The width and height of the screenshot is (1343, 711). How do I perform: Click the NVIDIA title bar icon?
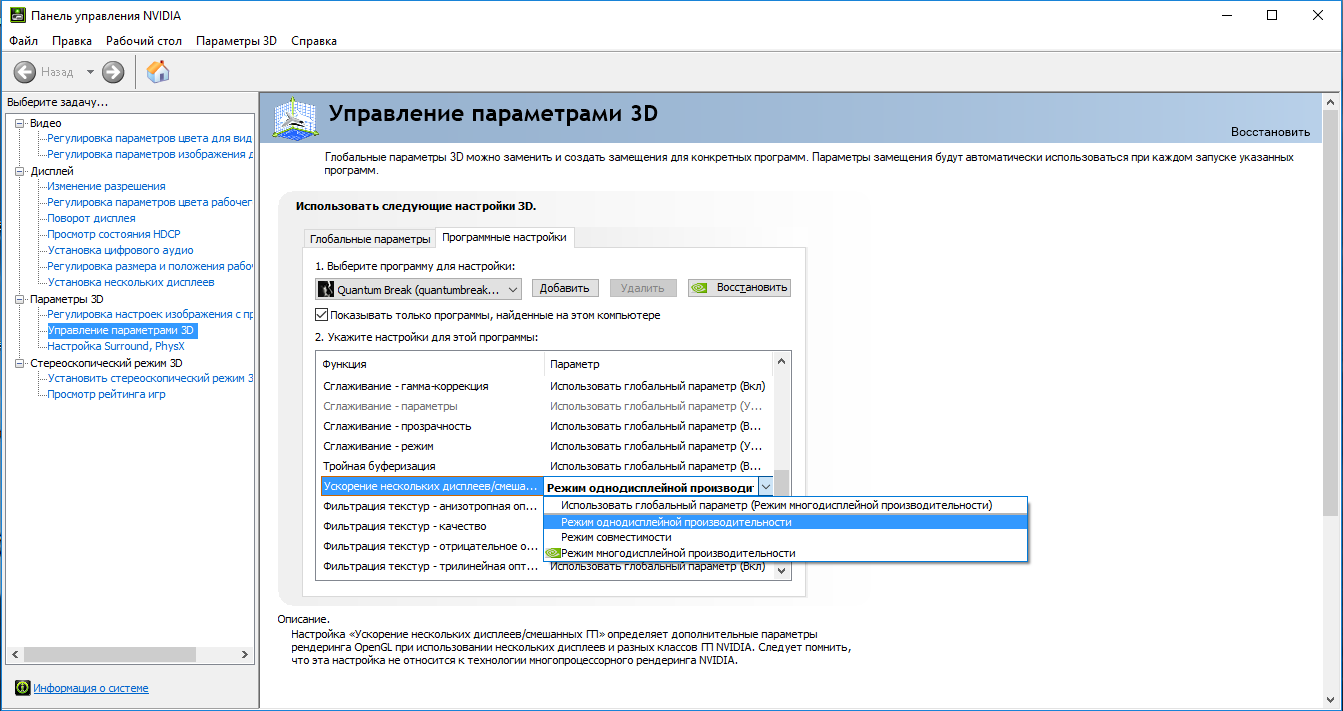(x=16, y=16)
